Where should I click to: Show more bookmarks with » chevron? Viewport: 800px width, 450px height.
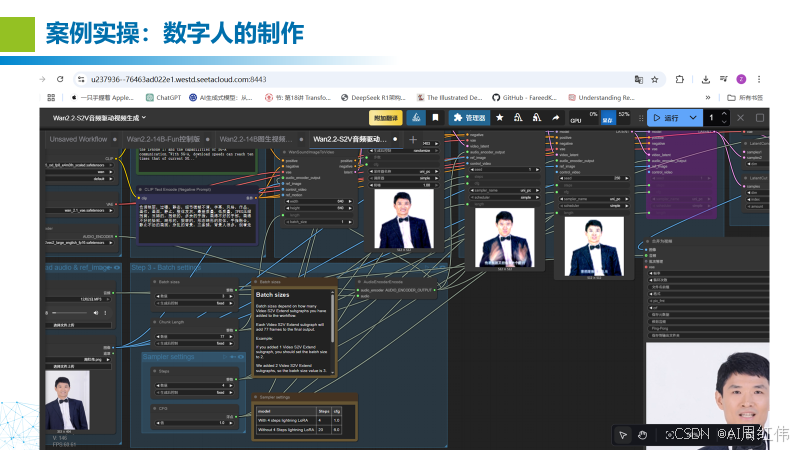click(x=708, y=97)
